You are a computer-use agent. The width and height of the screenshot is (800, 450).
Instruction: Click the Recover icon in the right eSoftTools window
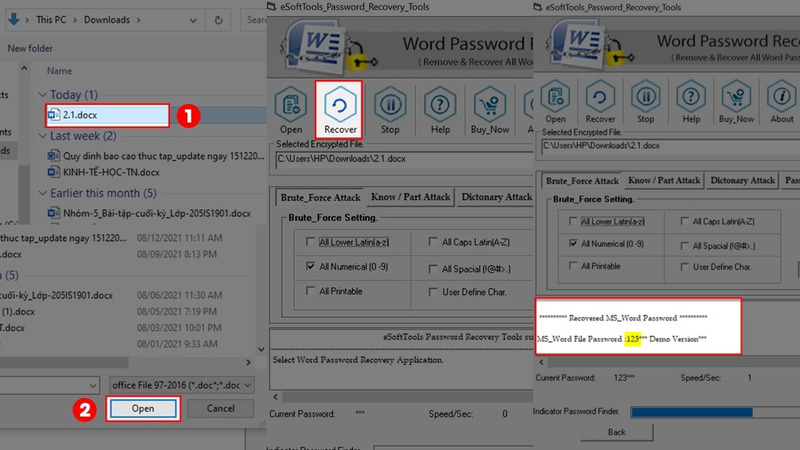pos(600,96)
